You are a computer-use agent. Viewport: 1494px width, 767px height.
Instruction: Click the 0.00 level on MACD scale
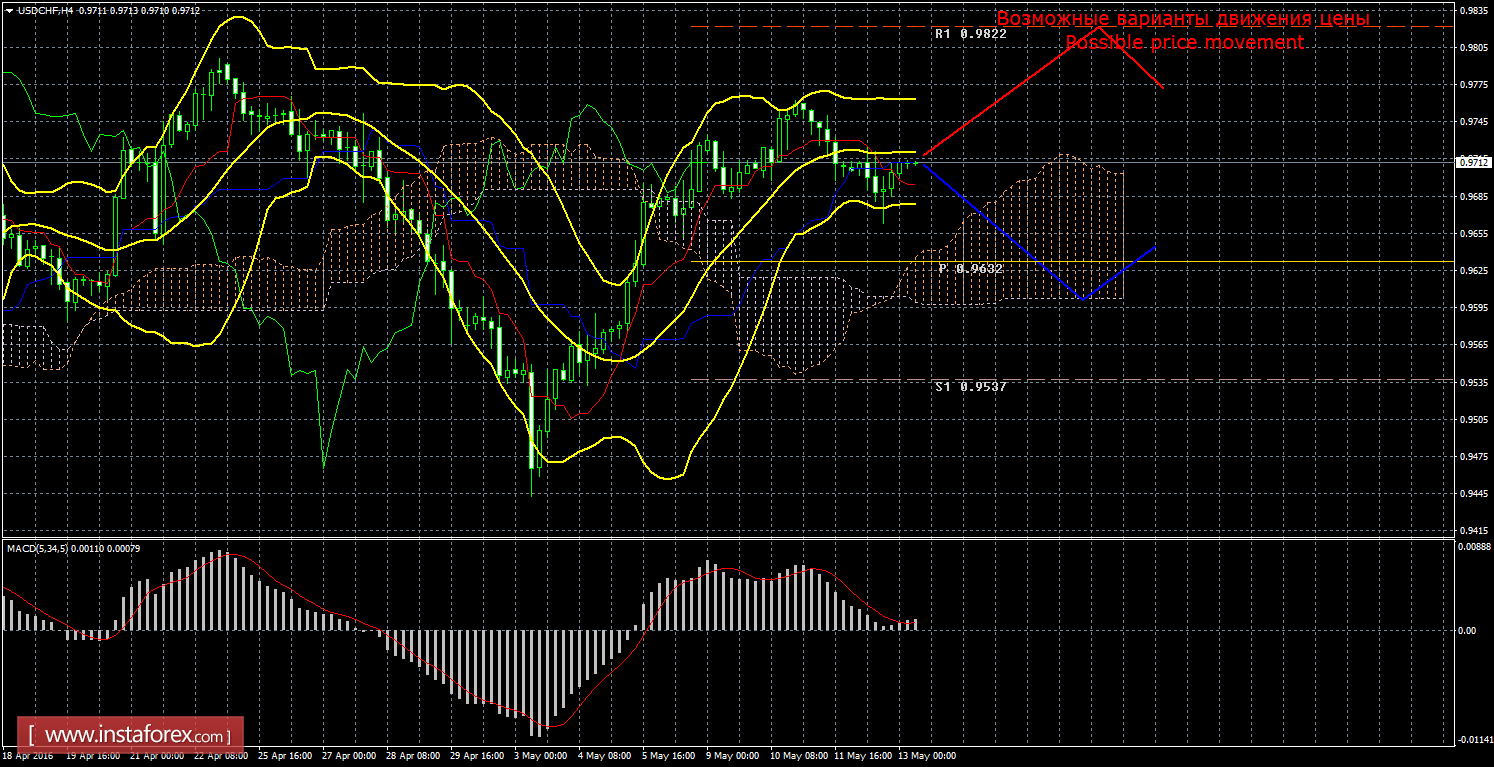tap(1466, 630)
